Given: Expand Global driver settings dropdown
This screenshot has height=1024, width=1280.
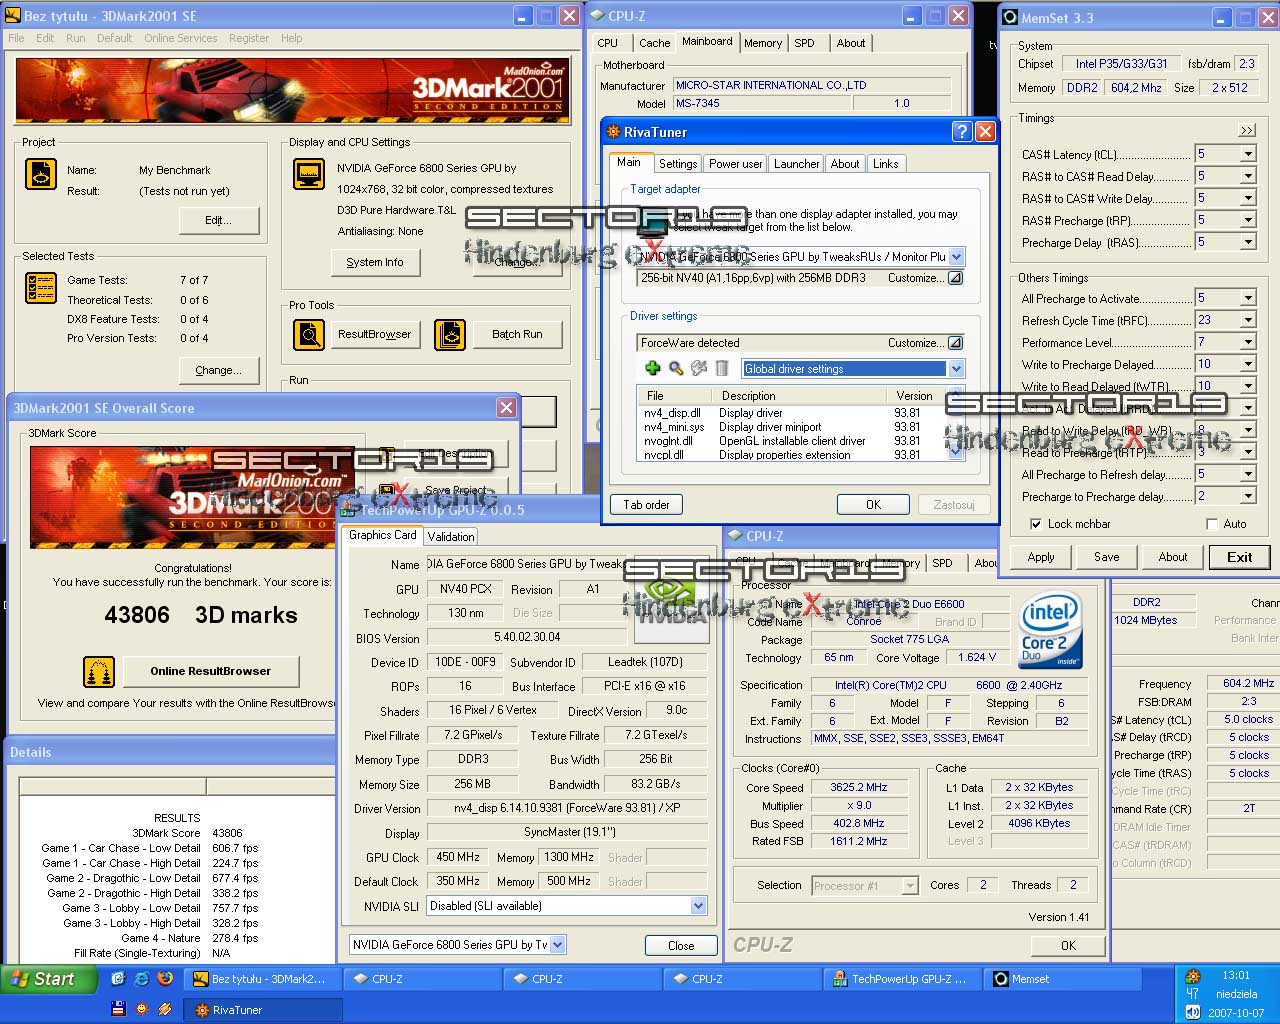Looking at the screenshot, I should coord(956,369).
